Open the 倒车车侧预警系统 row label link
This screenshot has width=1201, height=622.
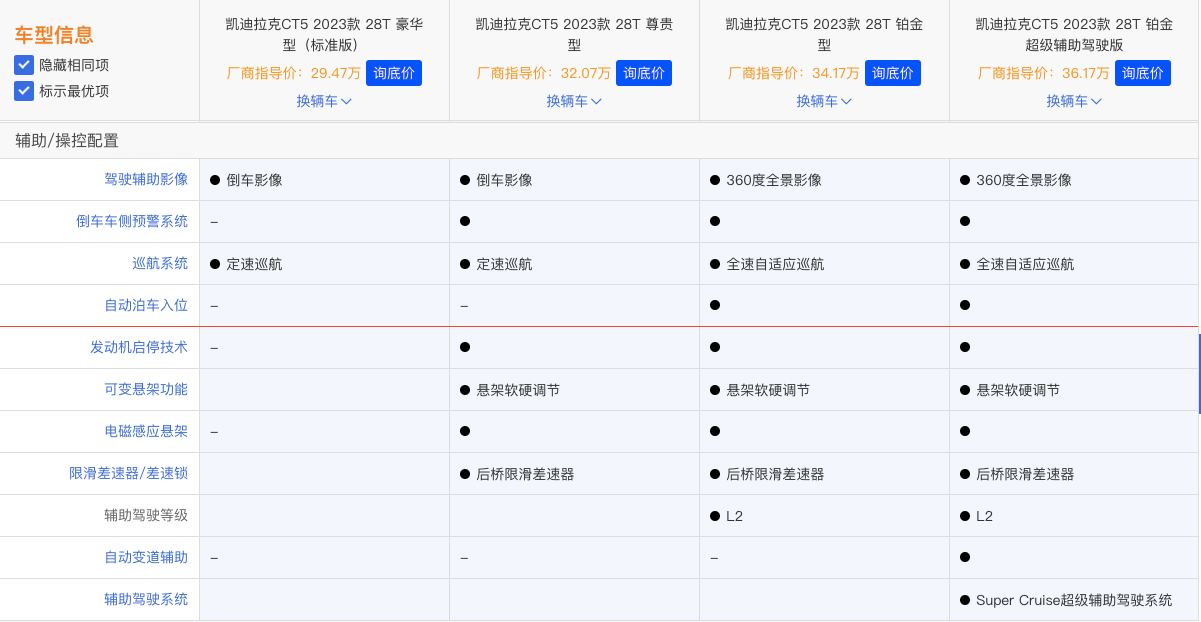pos(132,222)
